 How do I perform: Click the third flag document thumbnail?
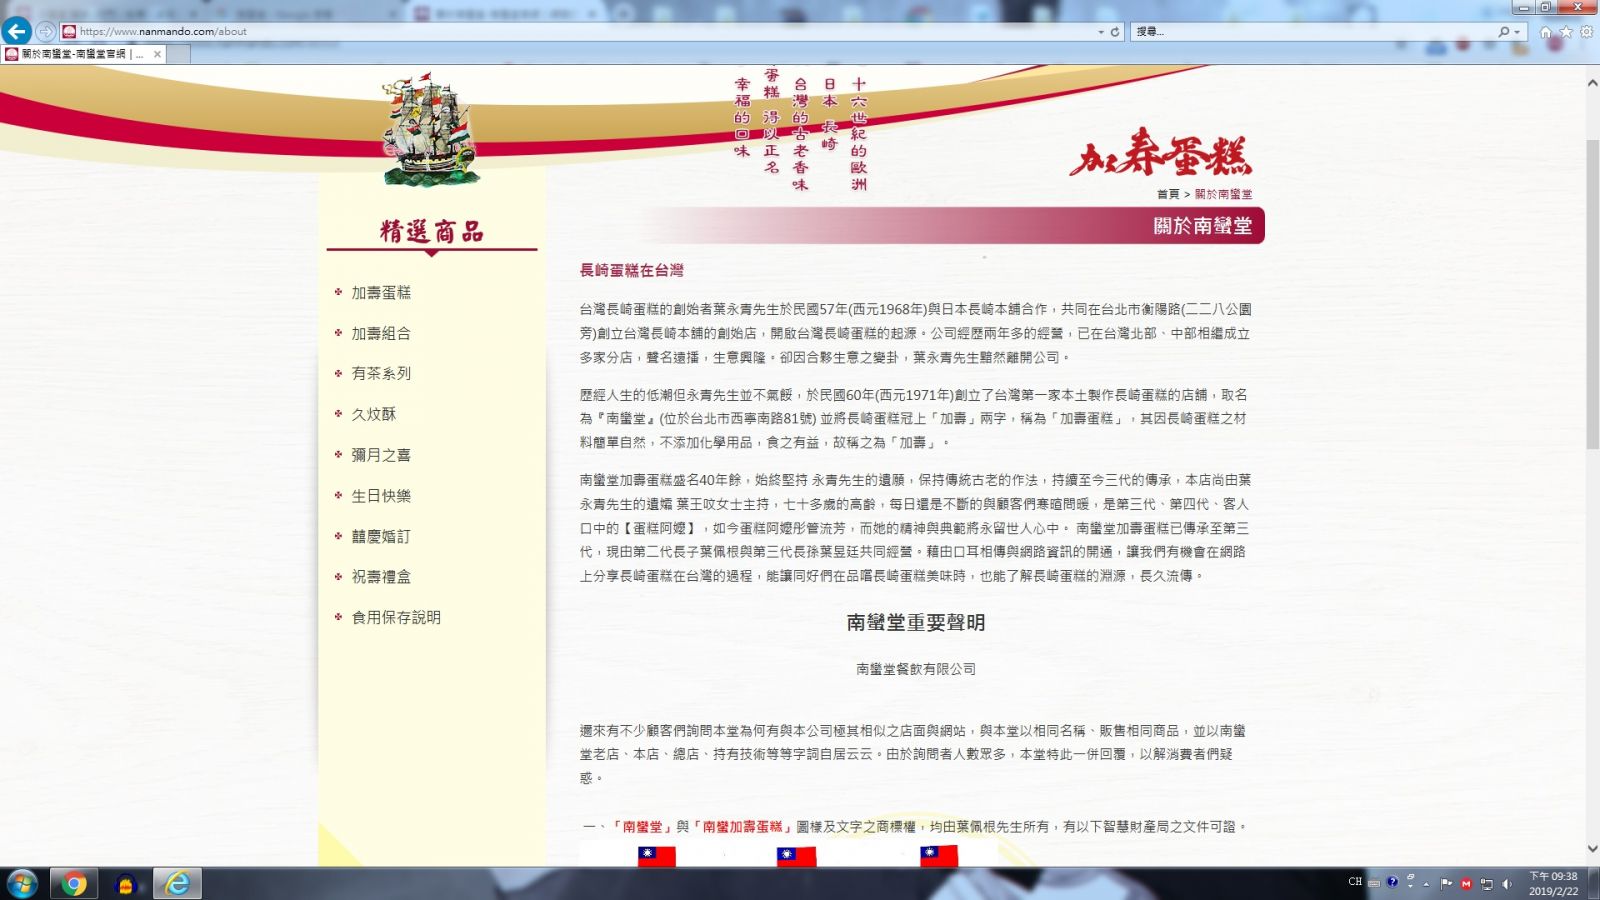939,856
